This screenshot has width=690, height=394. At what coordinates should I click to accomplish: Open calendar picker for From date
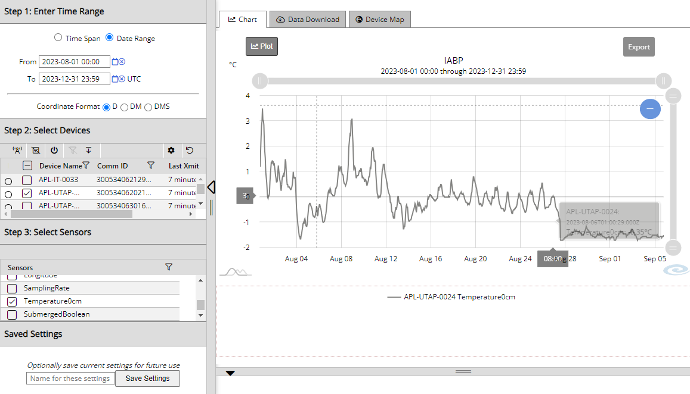click(x=115, y=62)
